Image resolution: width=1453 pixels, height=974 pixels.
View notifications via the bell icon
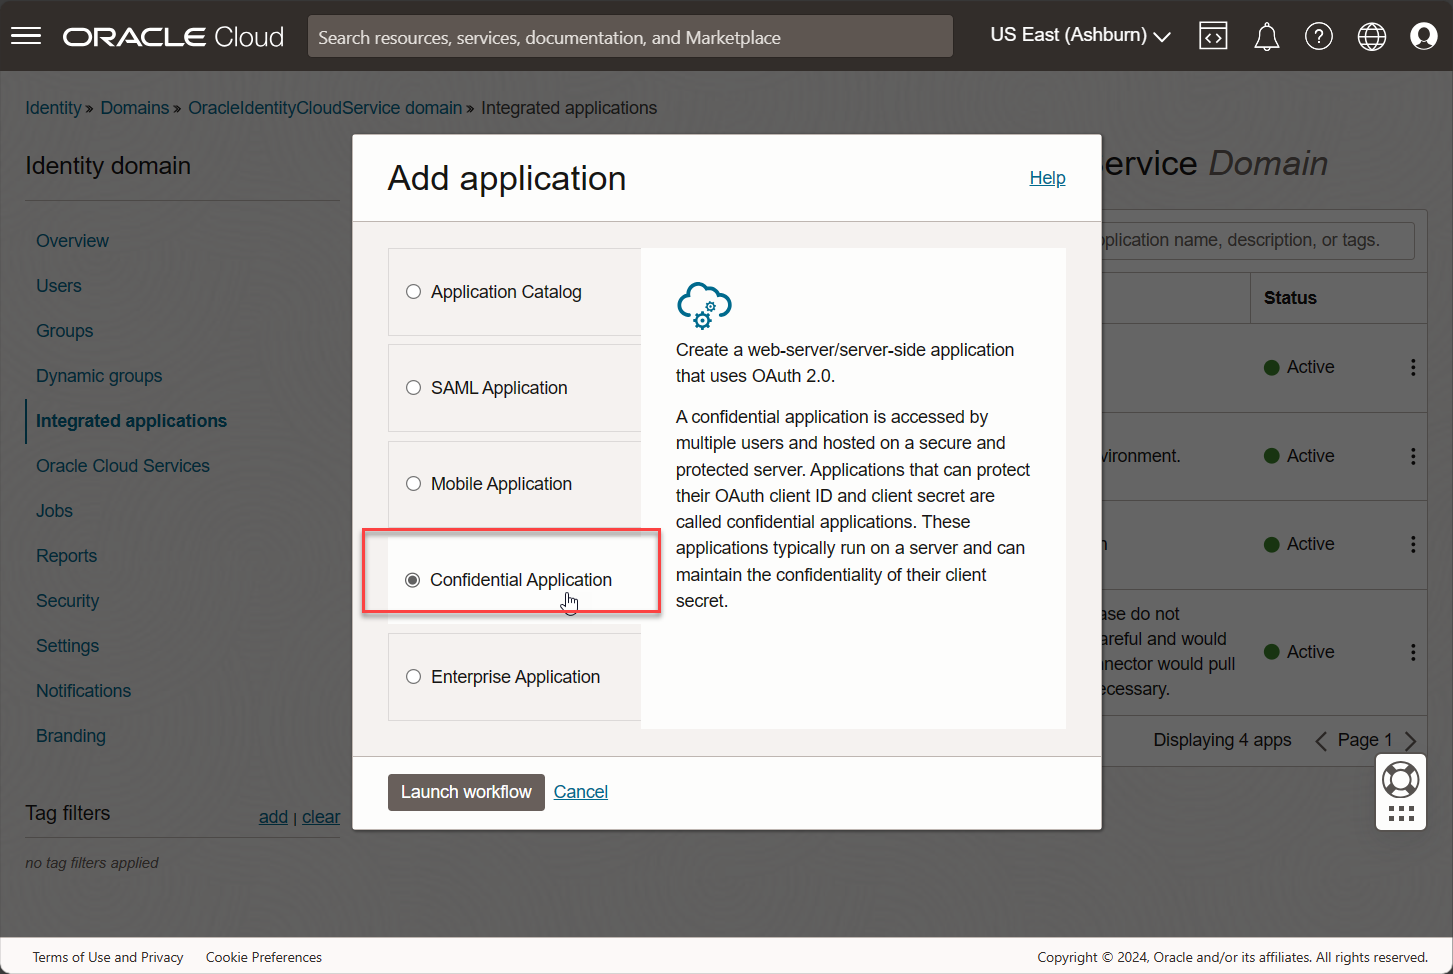tap(1266, 35)
